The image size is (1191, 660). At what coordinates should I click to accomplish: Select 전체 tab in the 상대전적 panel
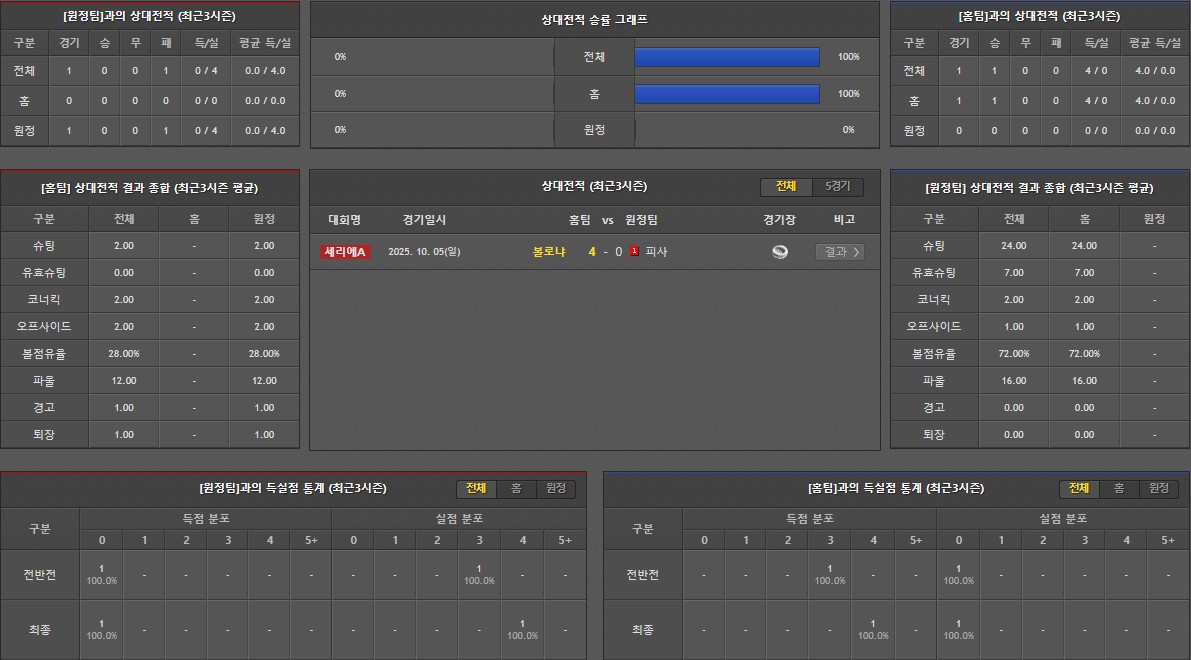[786, 187]
